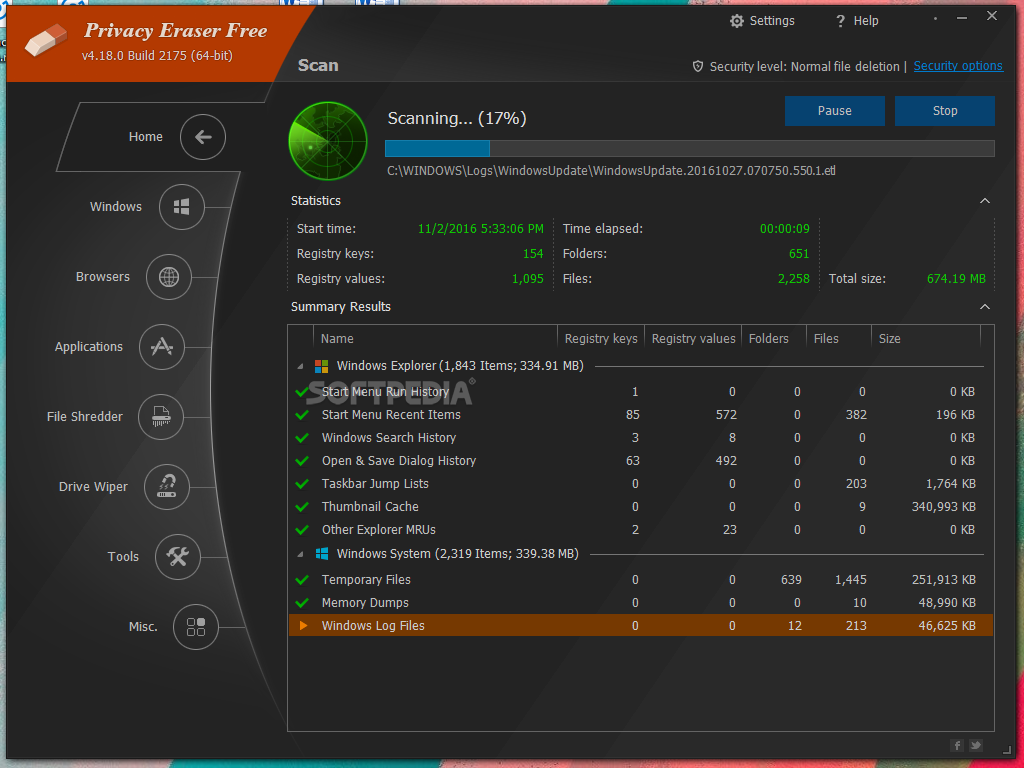Pause the running scan
The image size is (1024, 768).
click(x=835, y=111)
